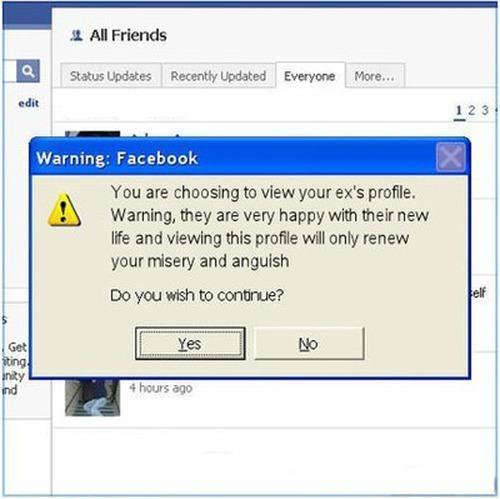Select page 1 of the friends list

tap(459, 111)
